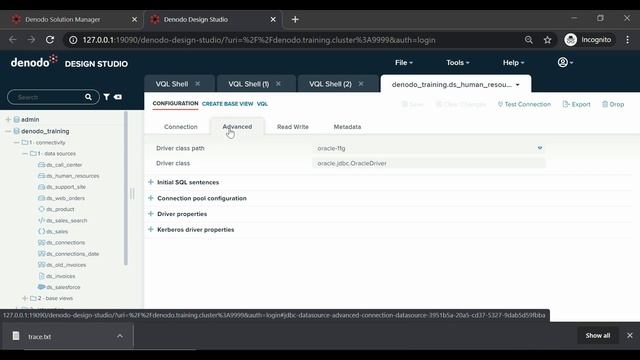Open the ds_human_resources tab dropdown arrow

pyautogui.click(x=518, y=85)
